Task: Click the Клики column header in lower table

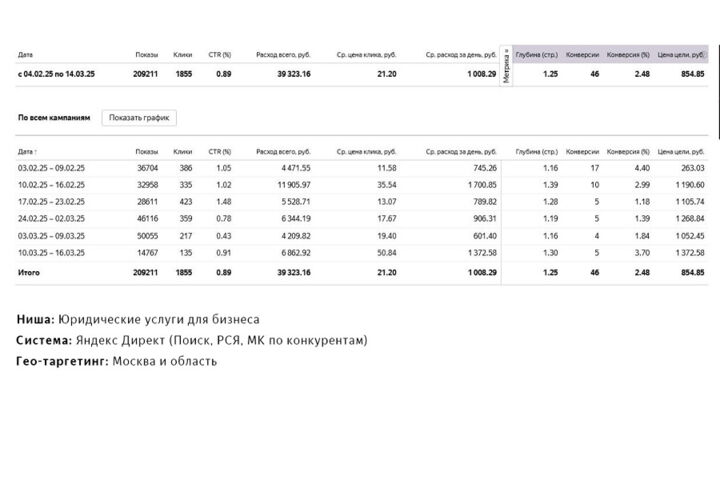Action: [x=182, y=152]
